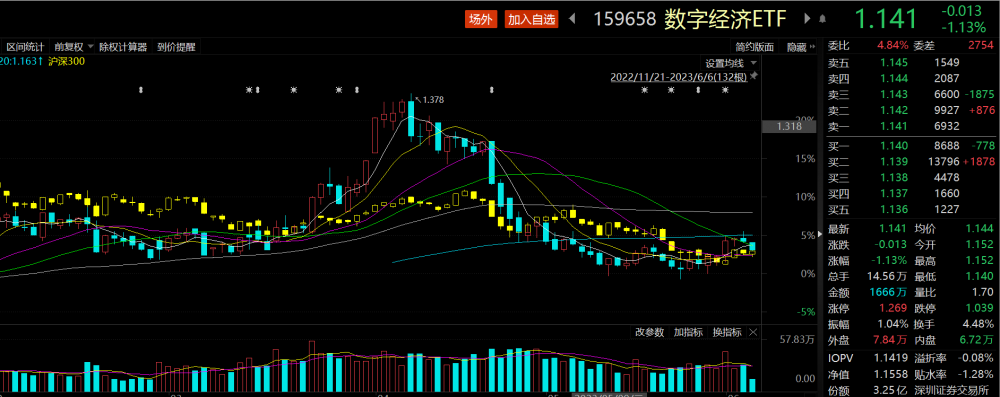
Task: Click the 1.318 price axis label
Action: pos(788,126)
